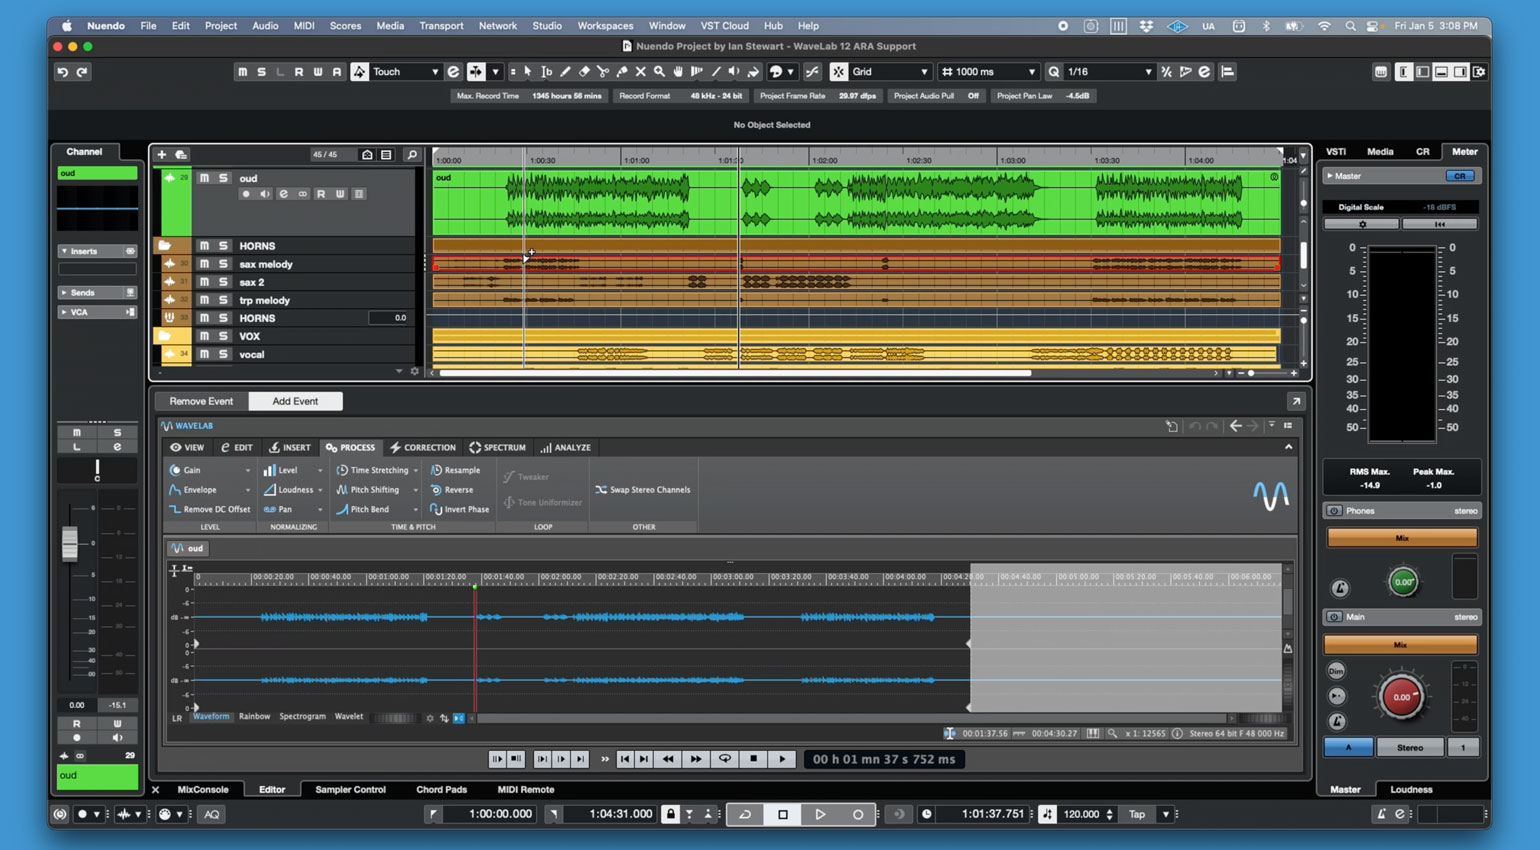Open the 1/16 quantize preset dropdown
1540x850 pixels.
(1147, 72)
